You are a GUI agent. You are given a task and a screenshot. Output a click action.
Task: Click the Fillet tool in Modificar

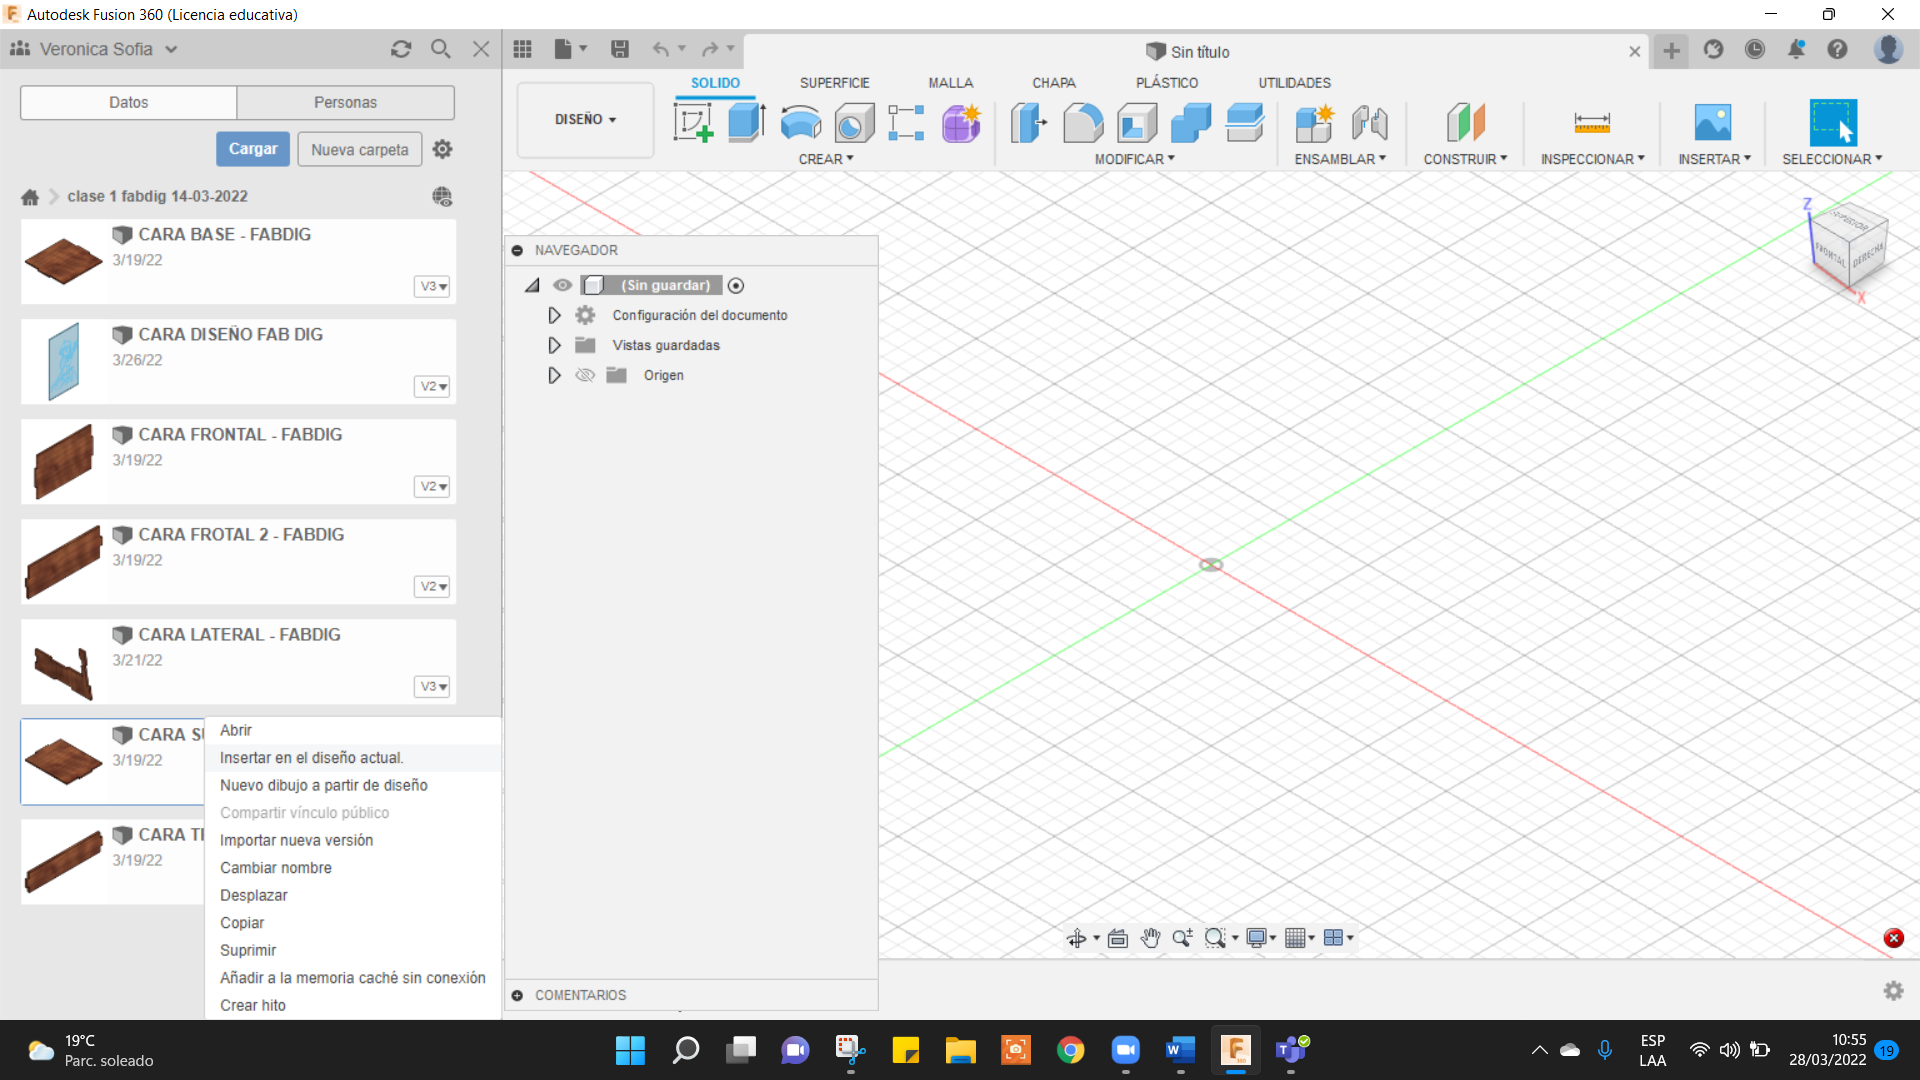click(x=1083, y=123)
